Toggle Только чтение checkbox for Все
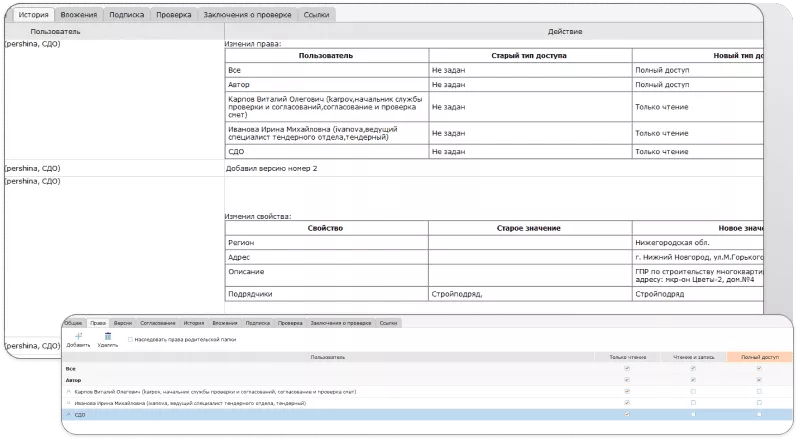 click(627, 369)
